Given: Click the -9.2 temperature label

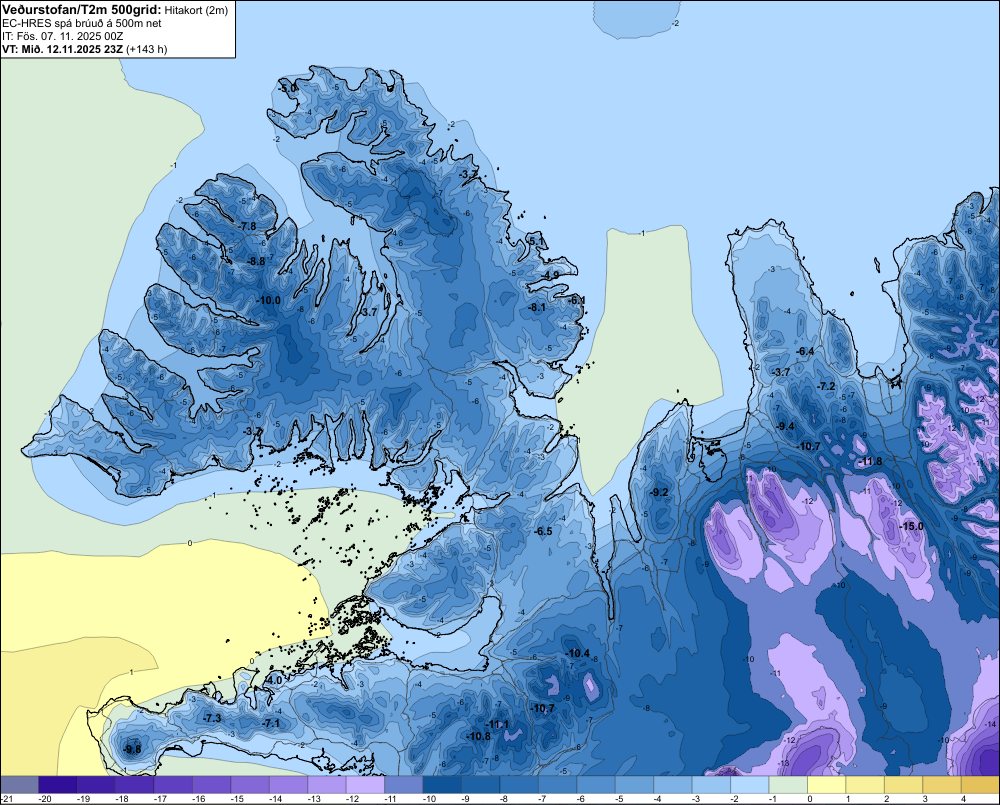Looking at the screenshot, I should click(x=659, y=492).
